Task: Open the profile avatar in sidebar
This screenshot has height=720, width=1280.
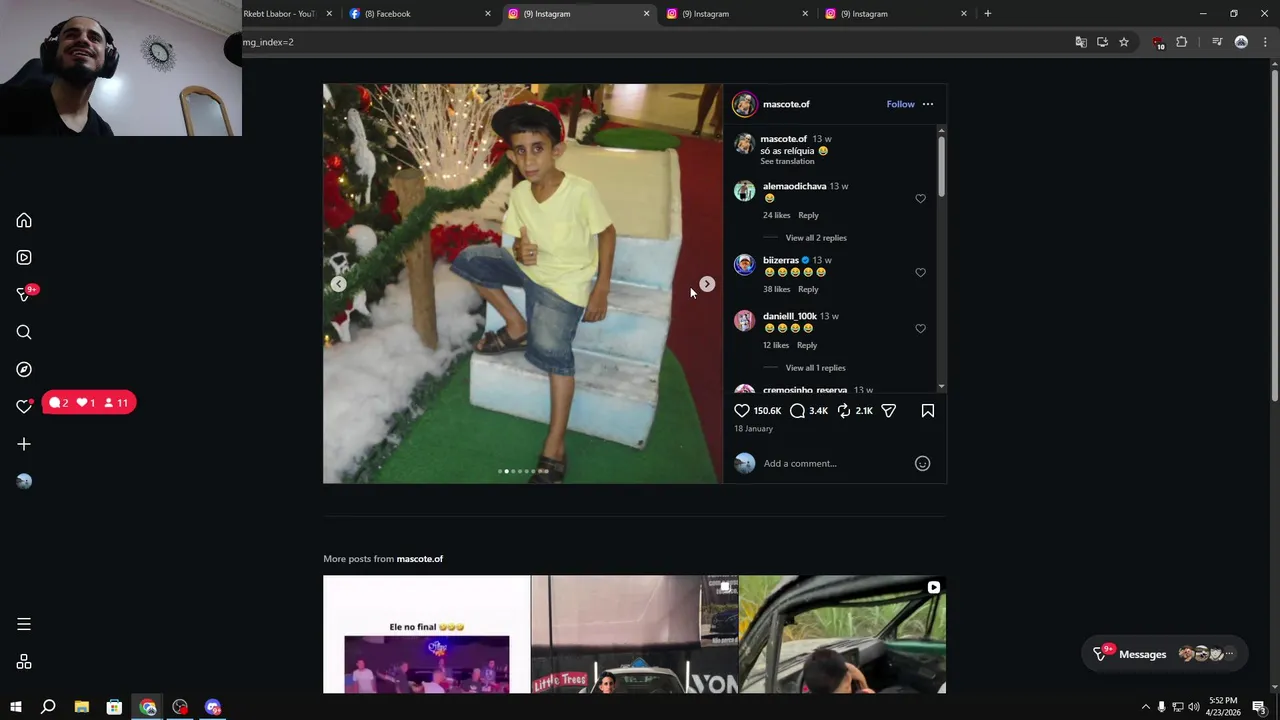Action: (24, 481)
